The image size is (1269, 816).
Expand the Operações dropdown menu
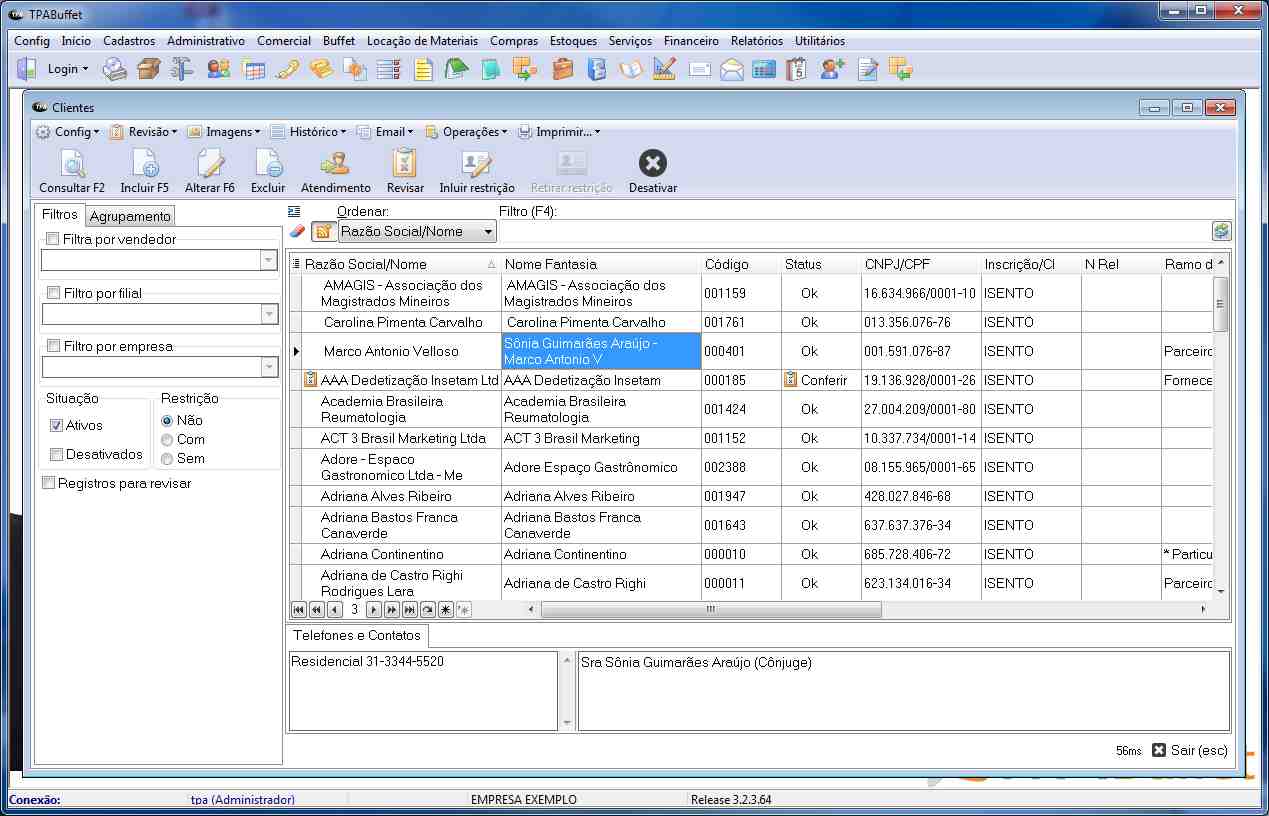(466, 132)
